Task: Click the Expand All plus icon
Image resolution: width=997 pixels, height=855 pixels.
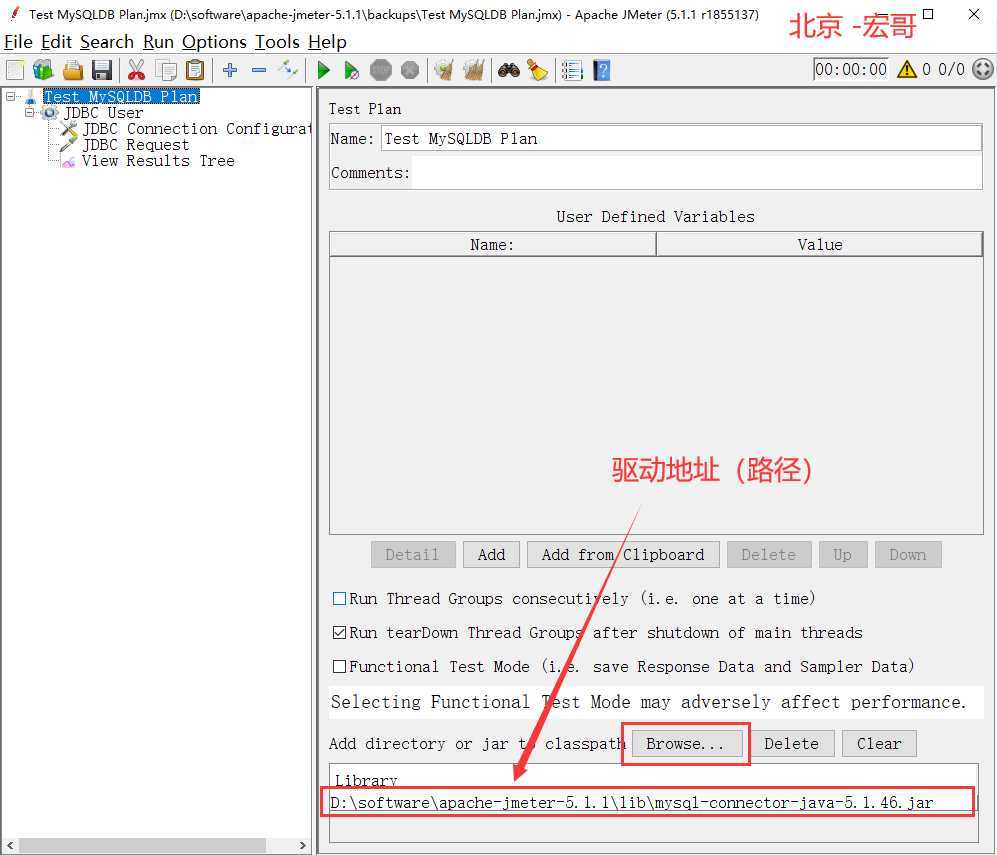Action: 230,70
